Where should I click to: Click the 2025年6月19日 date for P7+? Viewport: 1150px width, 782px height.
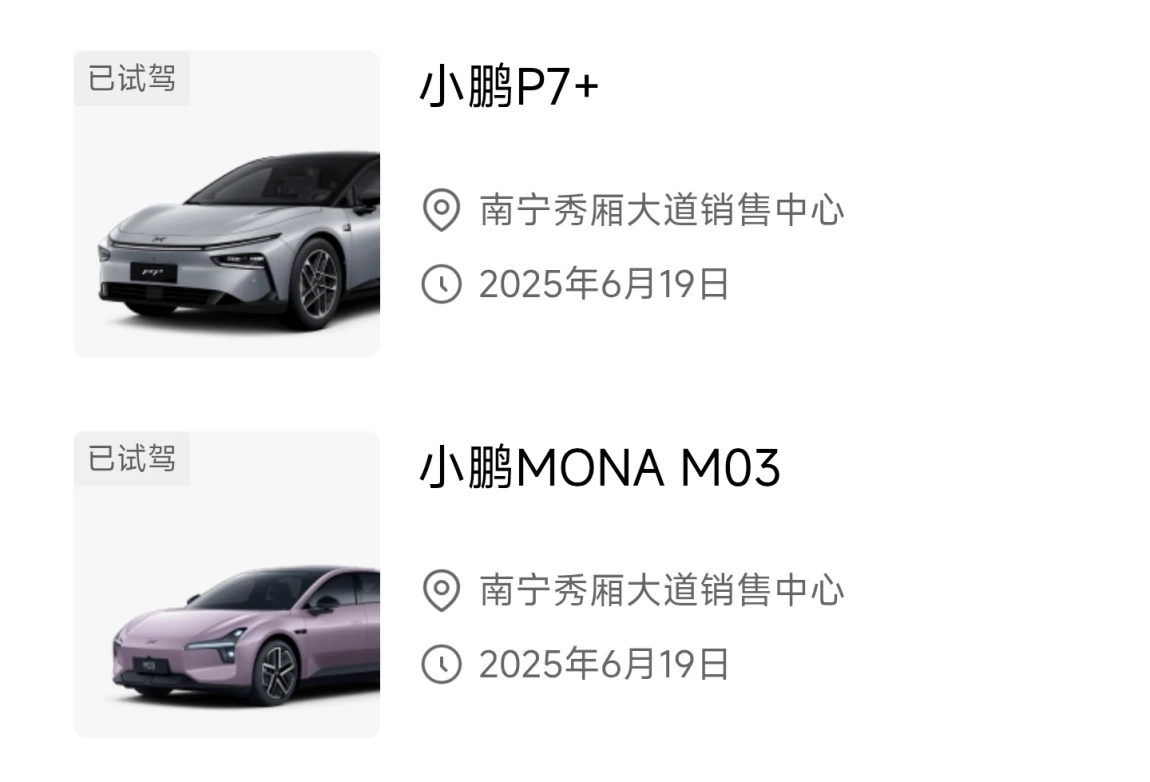604,284
